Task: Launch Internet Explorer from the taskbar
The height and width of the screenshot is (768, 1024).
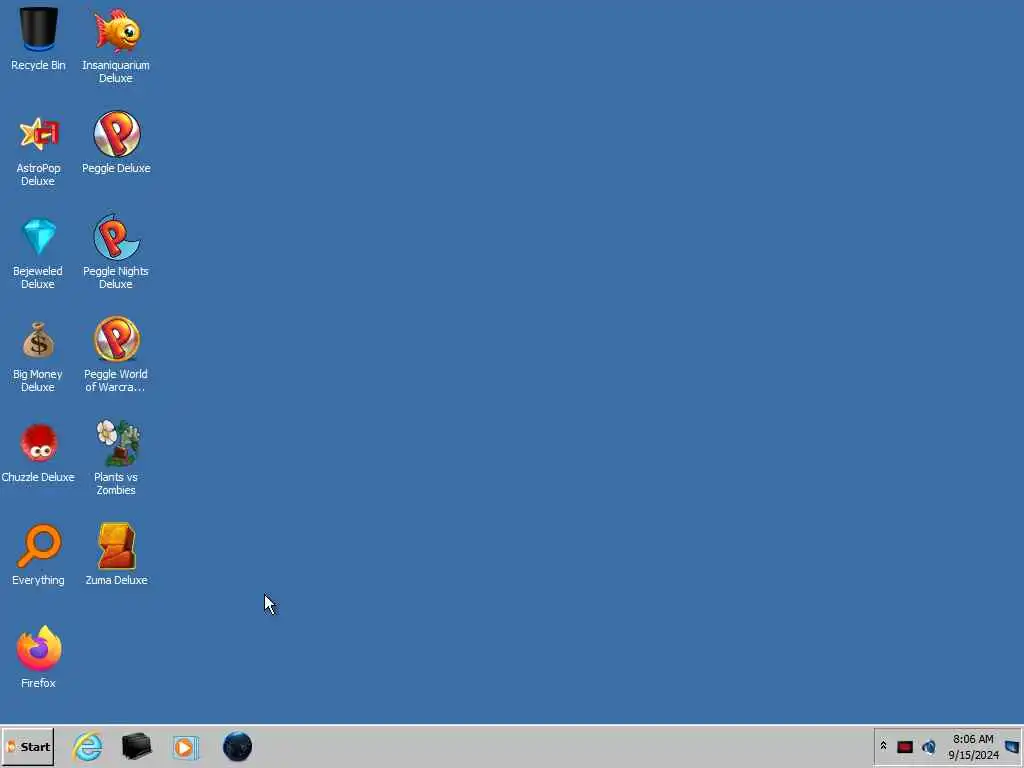Action: click(88, 746)
